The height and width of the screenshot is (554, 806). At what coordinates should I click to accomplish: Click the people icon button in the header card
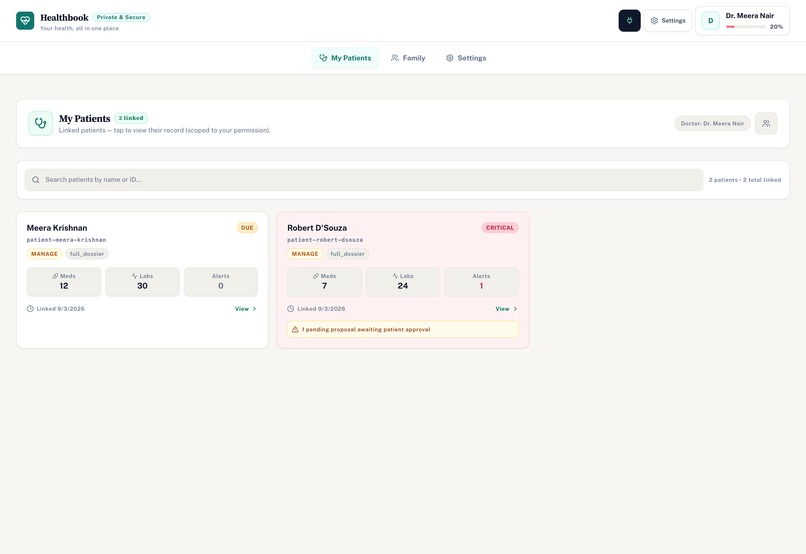coord(766,123)
